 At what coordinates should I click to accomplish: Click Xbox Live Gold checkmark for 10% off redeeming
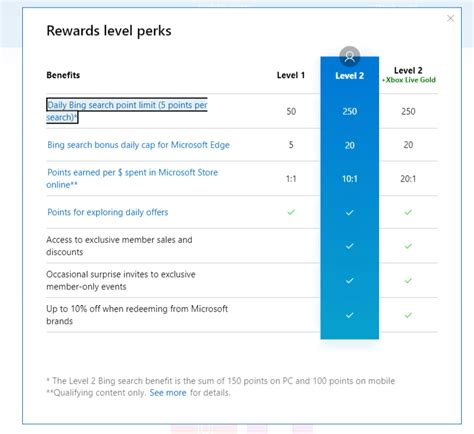(408, 315)
